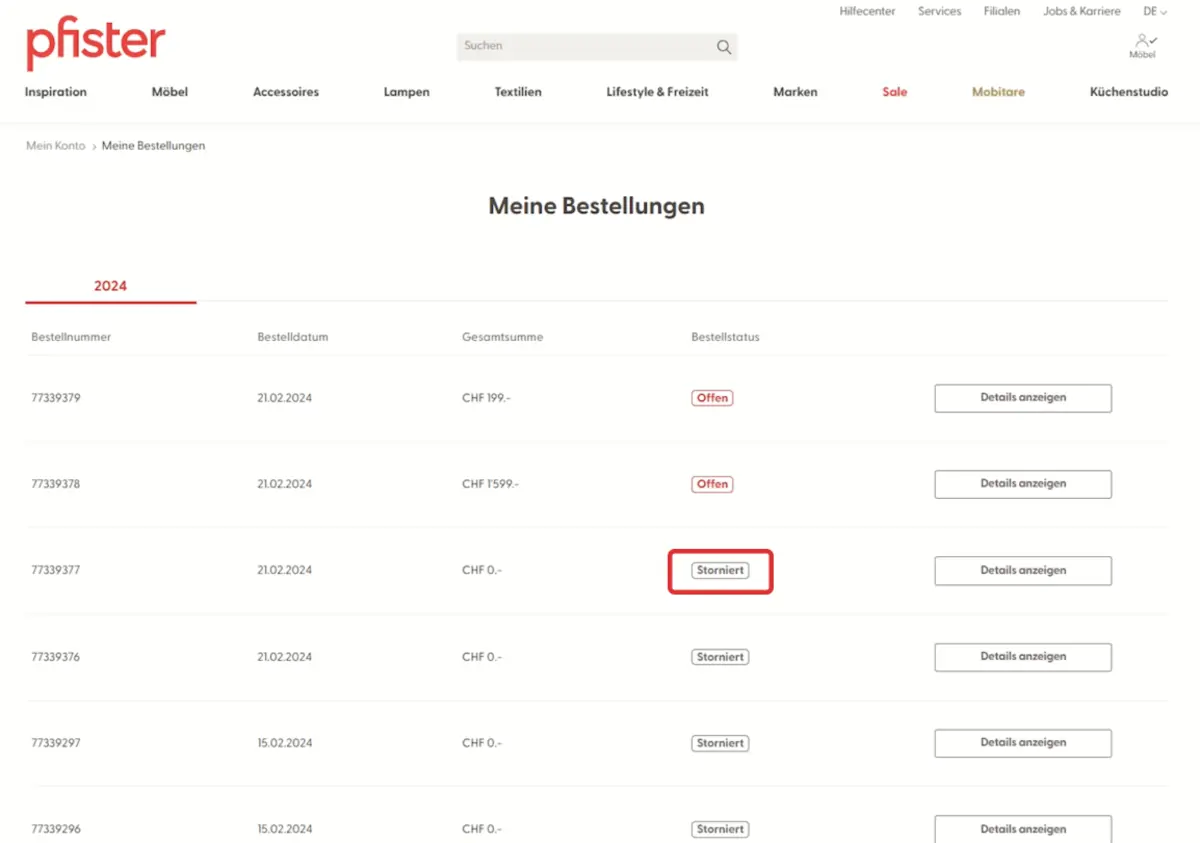Expand the DE language dropdown
The height and width of the screenshot is (843, 1200).
(1155, 11)
